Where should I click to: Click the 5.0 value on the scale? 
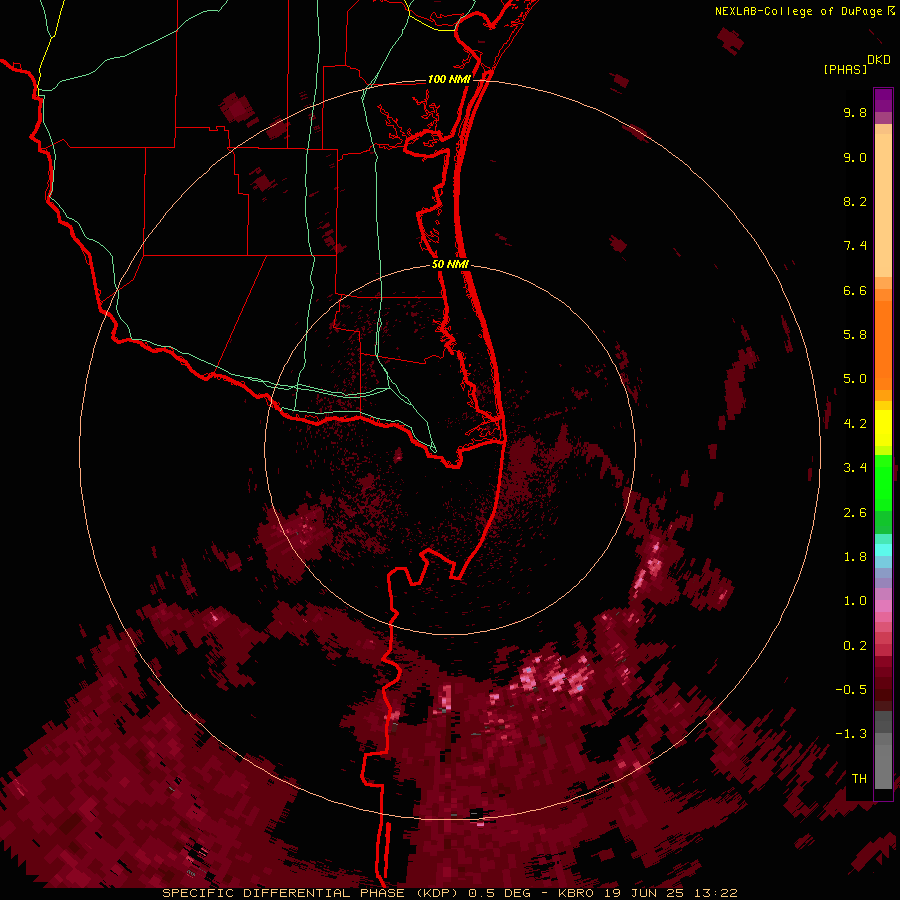pyautogui.click(x=855, y=379)
